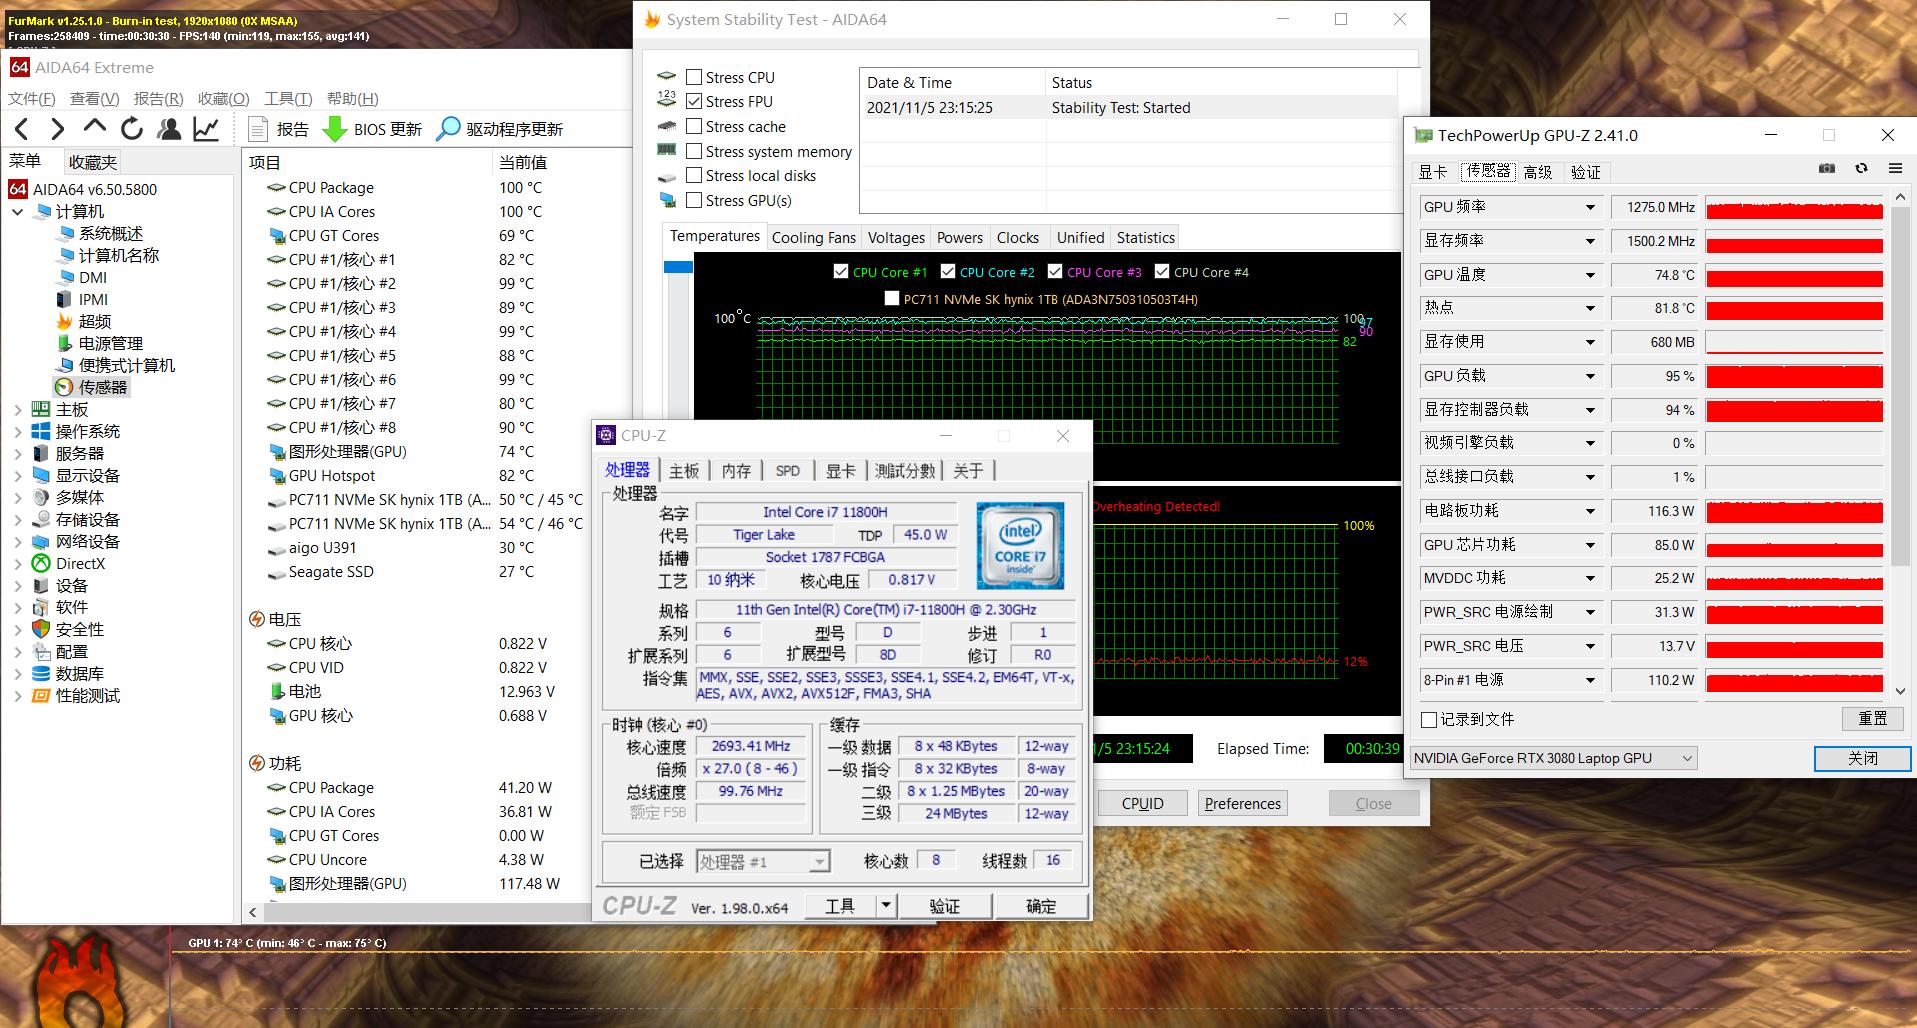Open the 工具(T) menu in AIDA64
Viewport: 1917px width, 1028px height.
288,98
